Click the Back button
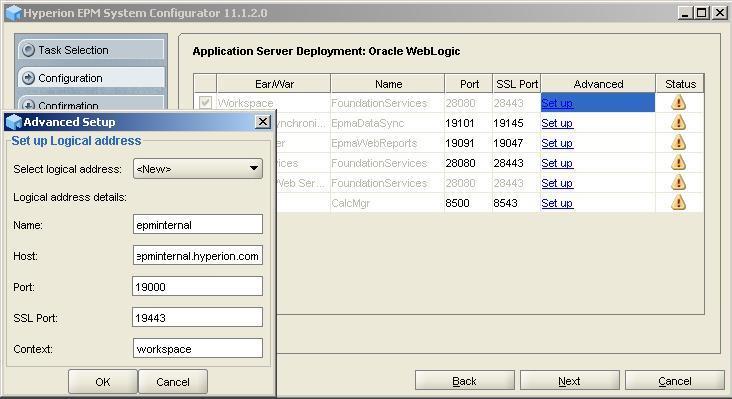 click(465, 381)
